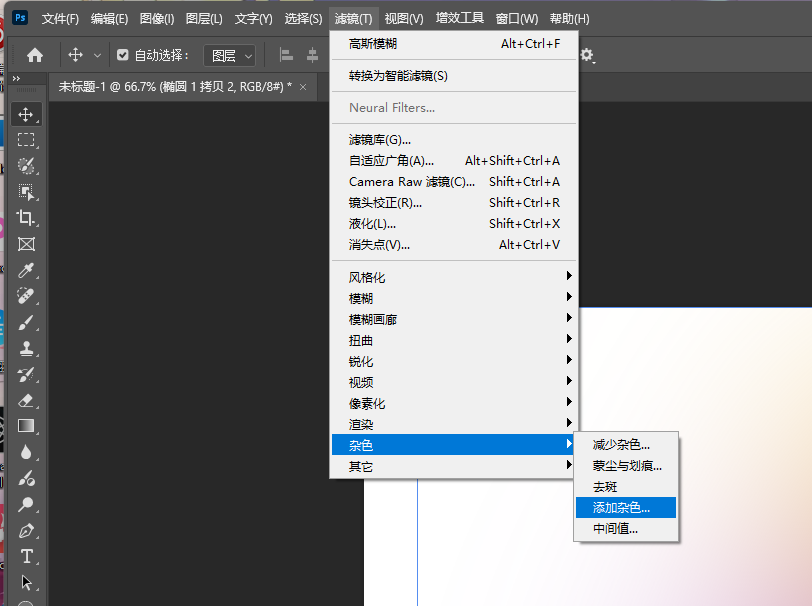Viewport: 812px width, 606px height.
Task: Expand the 渲染 submenu
Action: (x=454, y=424)
